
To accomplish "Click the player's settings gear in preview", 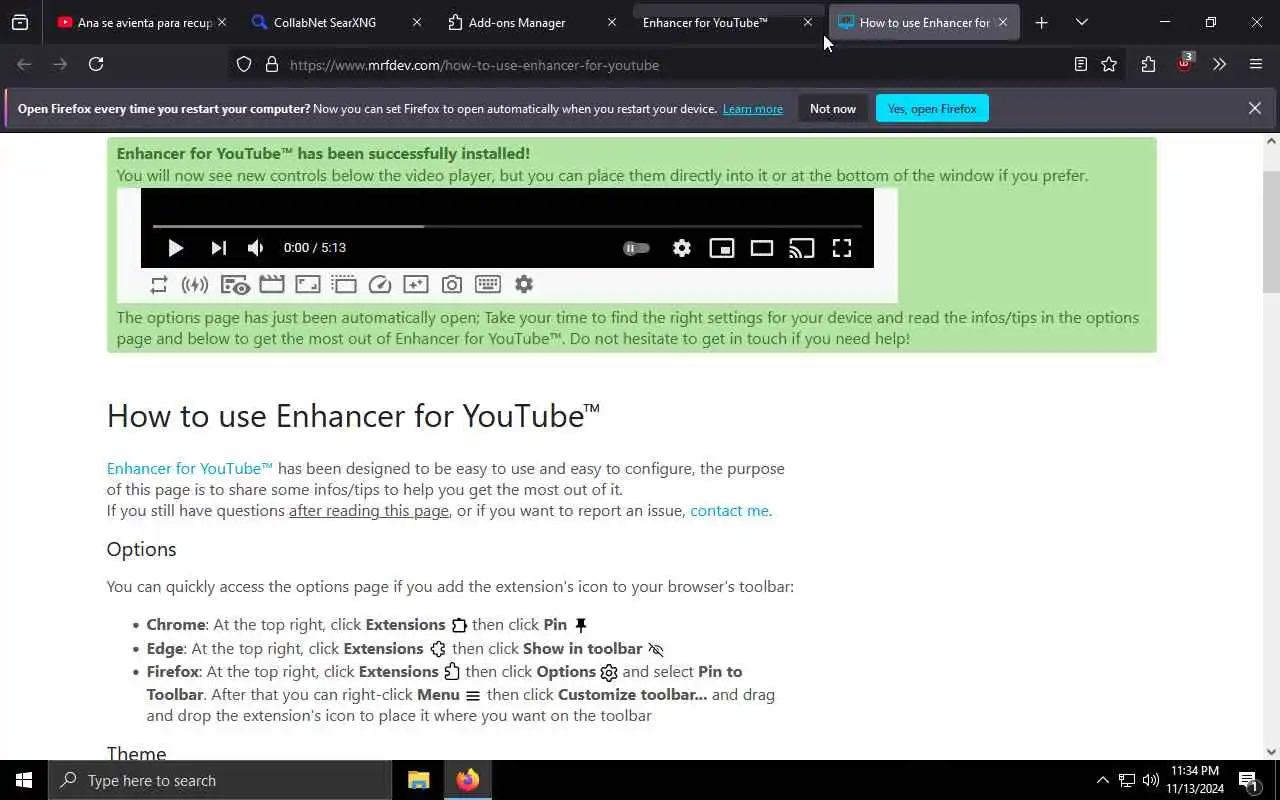I will (x=681, y=248).
